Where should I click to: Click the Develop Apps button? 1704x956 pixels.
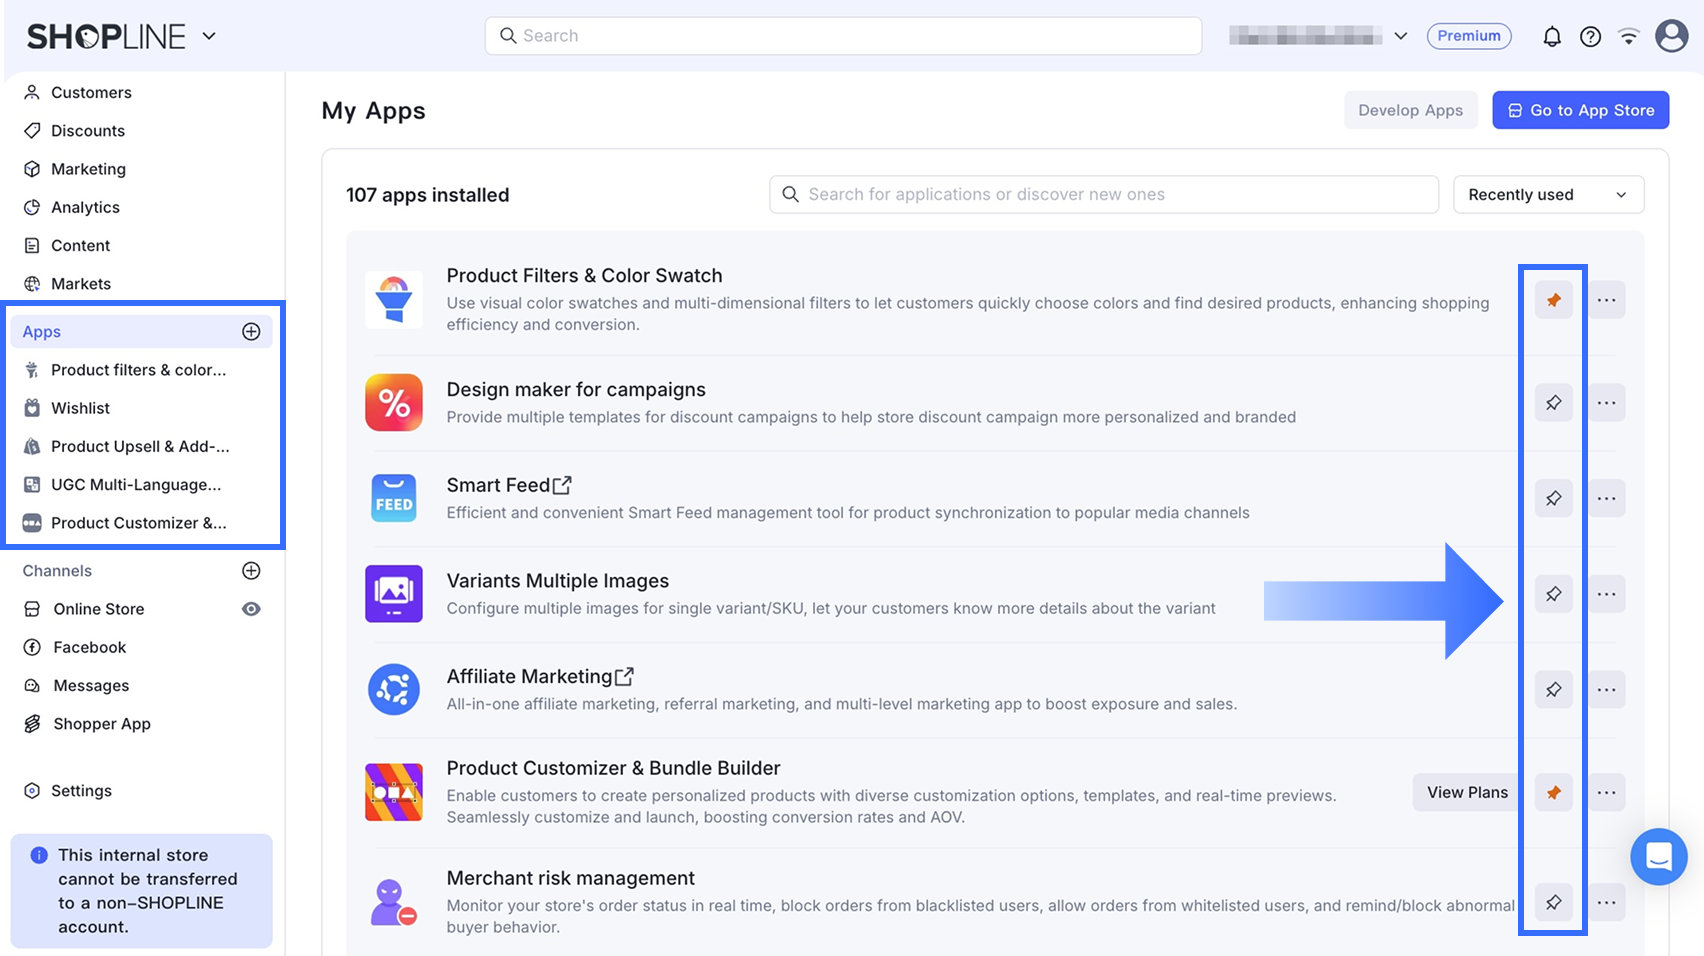click(x=1410, y=110)
